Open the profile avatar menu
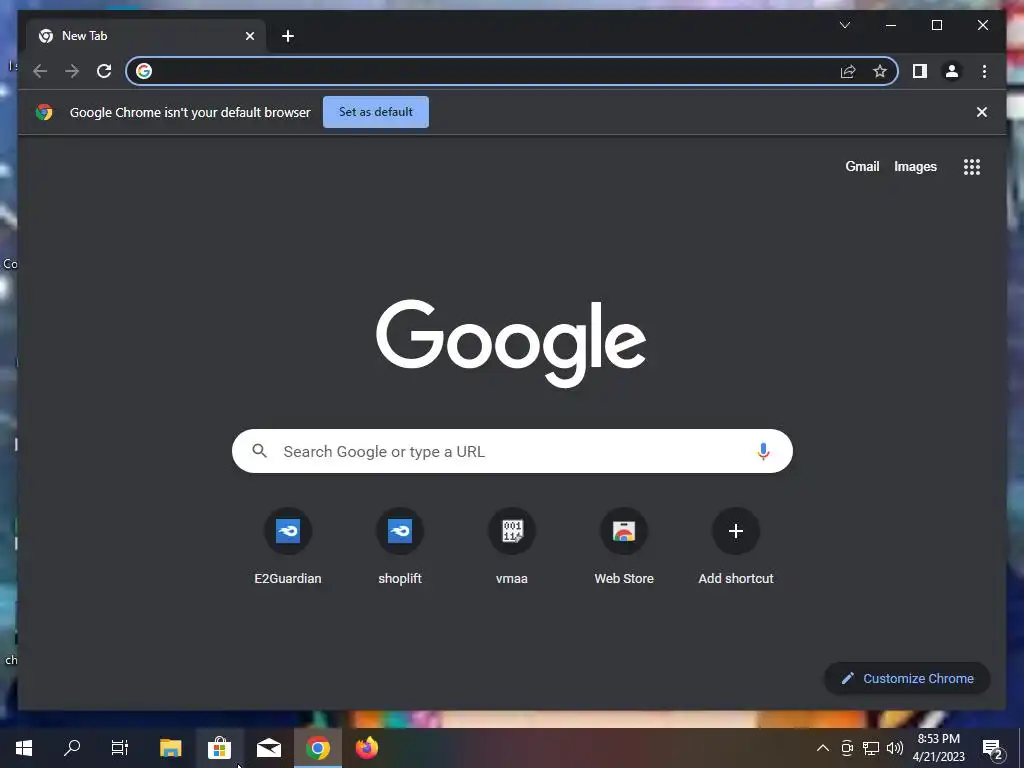The image size is (1024, 768). click(x=952, y=71)
